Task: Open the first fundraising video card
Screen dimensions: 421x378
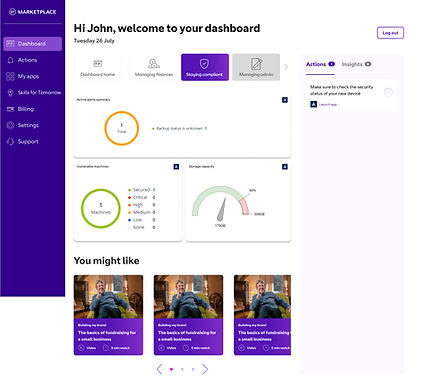Action: (108, 315)
